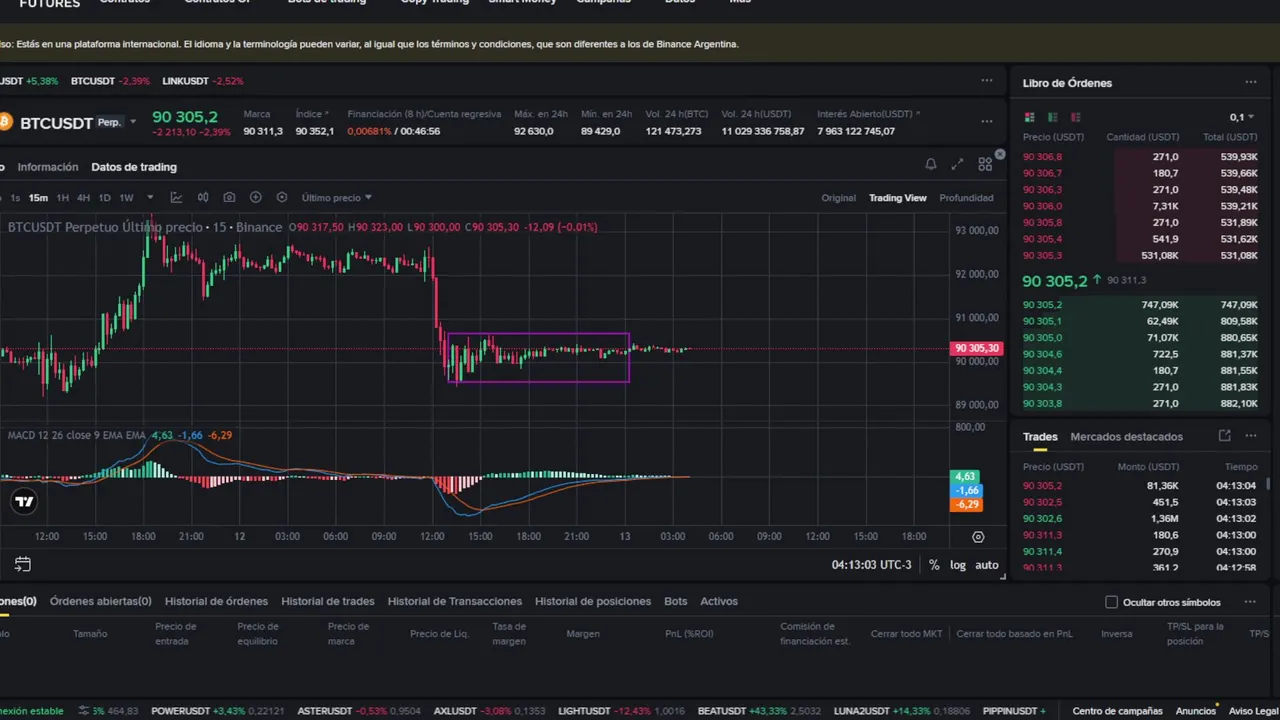This screenshot has height=720, width=1280.
Task: Open Historial de trades tab
Action: 328,601
